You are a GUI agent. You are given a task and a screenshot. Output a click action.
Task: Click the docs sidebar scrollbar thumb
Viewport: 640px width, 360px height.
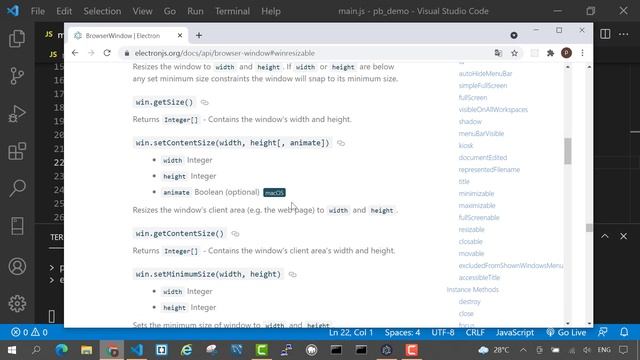[x=568, y=151]
